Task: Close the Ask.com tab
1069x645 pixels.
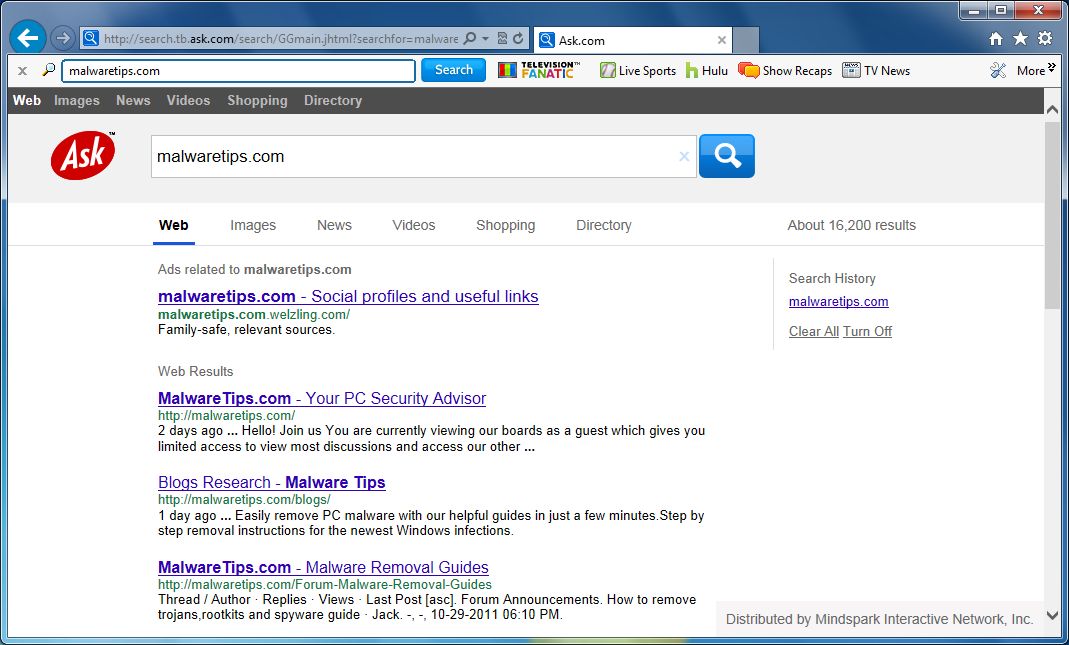Action: click(721, 40)
